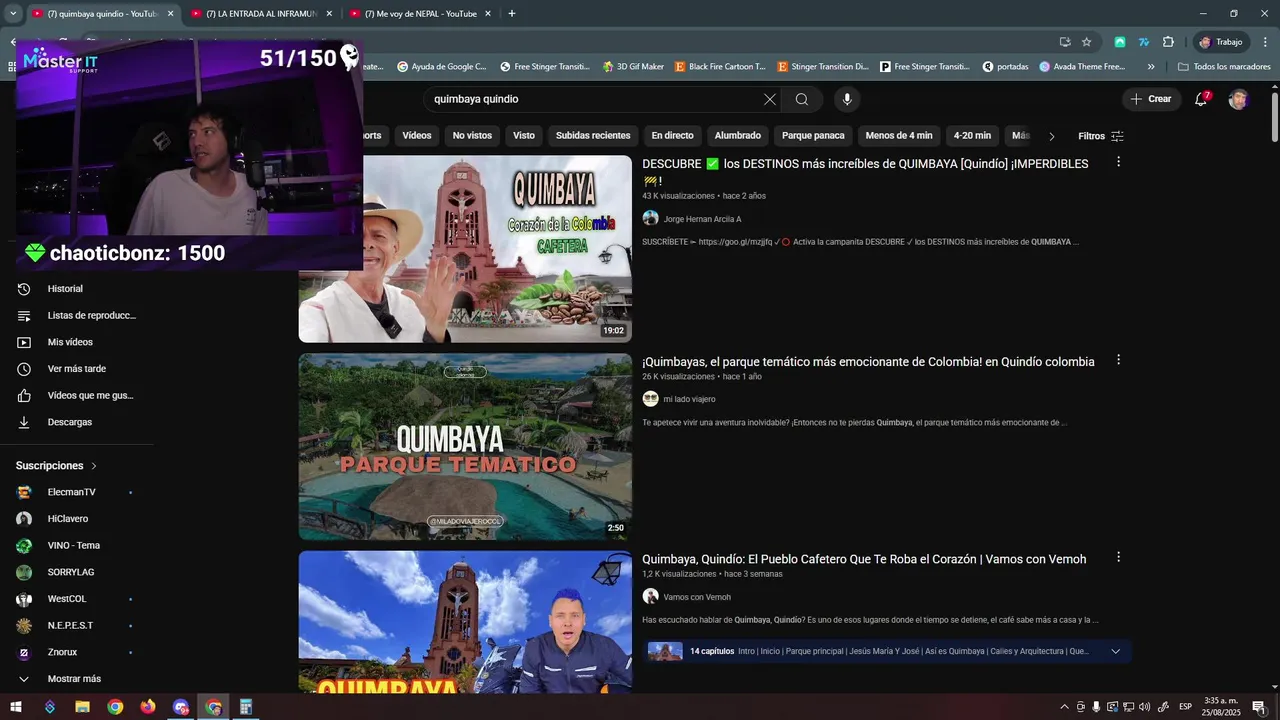Filter results by Visto chip

tap(524, 136)
